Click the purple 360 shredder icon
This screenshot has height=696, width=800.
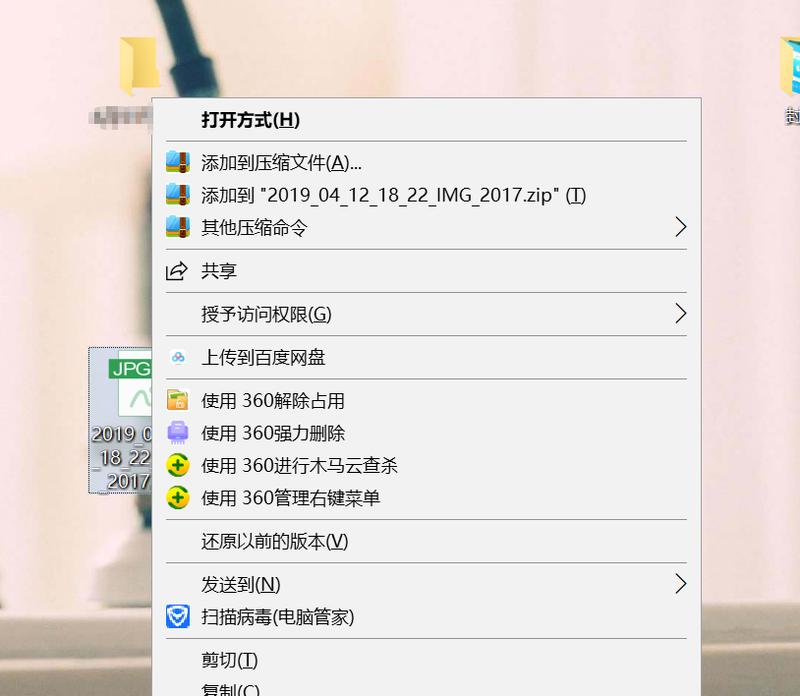[178, 433]
